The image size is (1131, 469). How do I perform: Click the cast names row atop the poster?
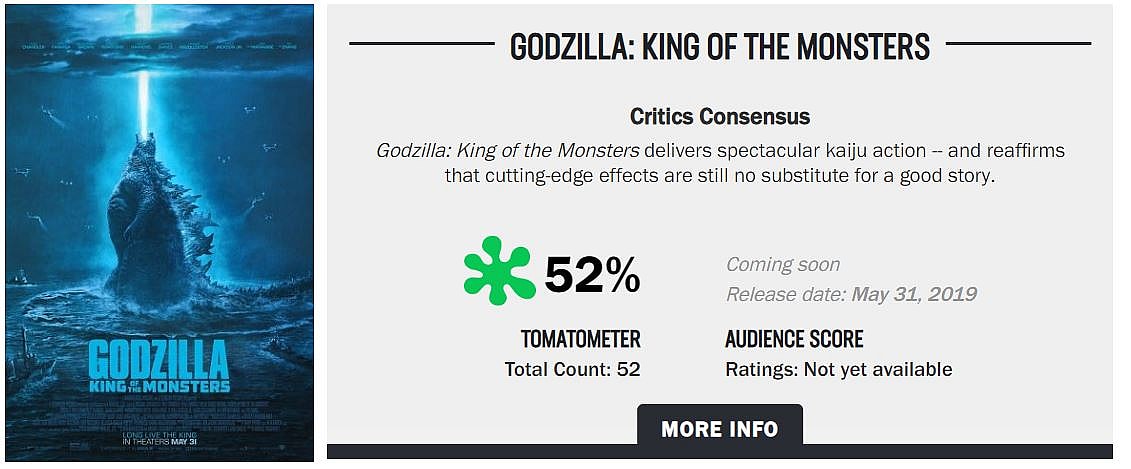[x=158, y=46]
